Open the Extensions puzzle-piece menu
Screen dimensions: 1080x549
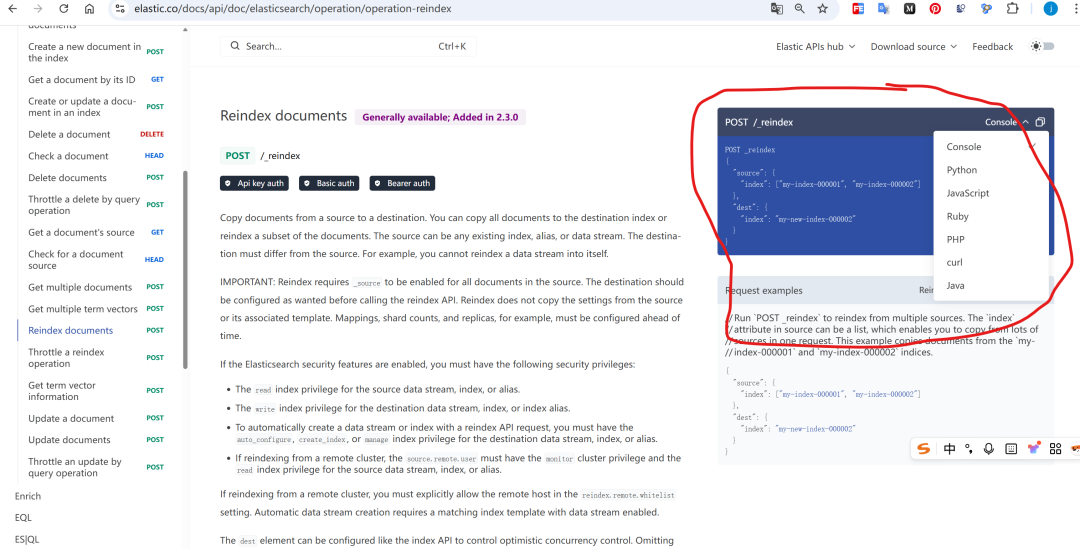(1012, 9)
